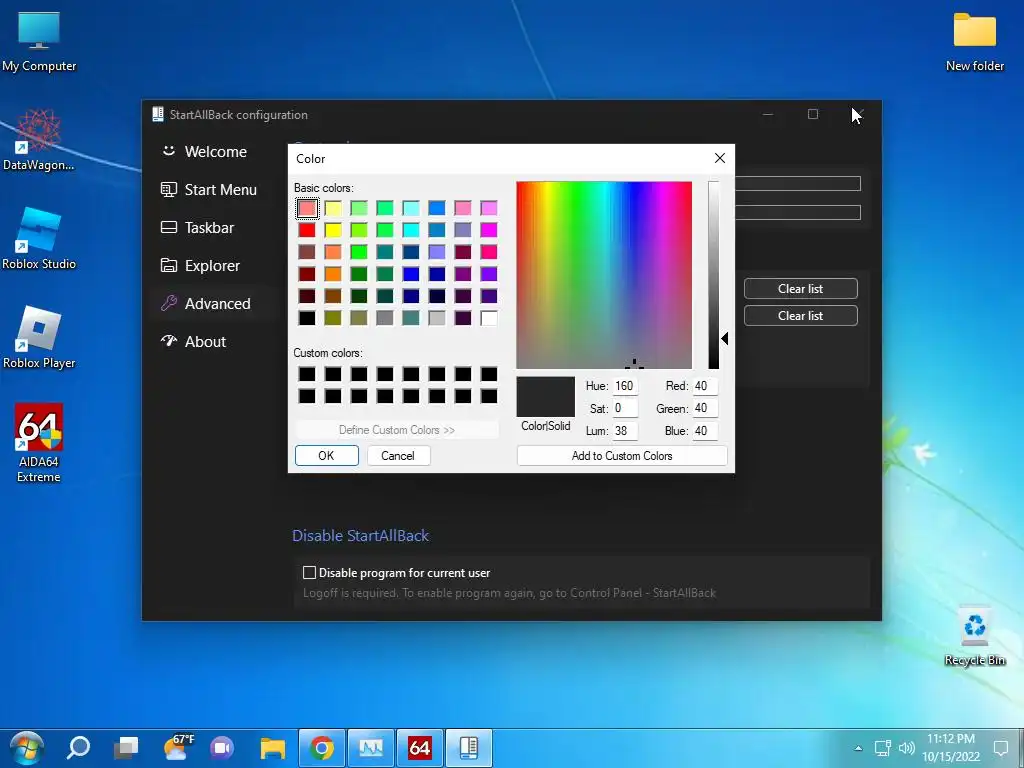Select the magenta basic color swatch
Viewport: 1024px width, 768px height.
coord(488,230)
